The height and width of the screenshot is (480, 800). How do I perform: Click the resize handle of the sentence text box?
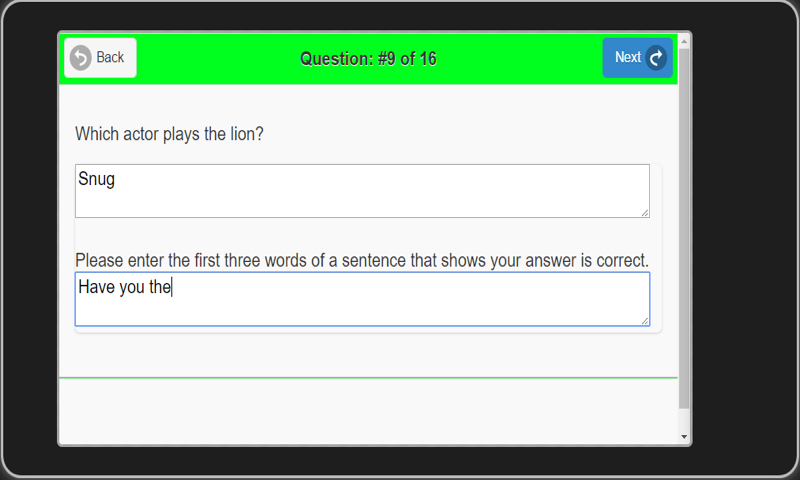point(645,321)
